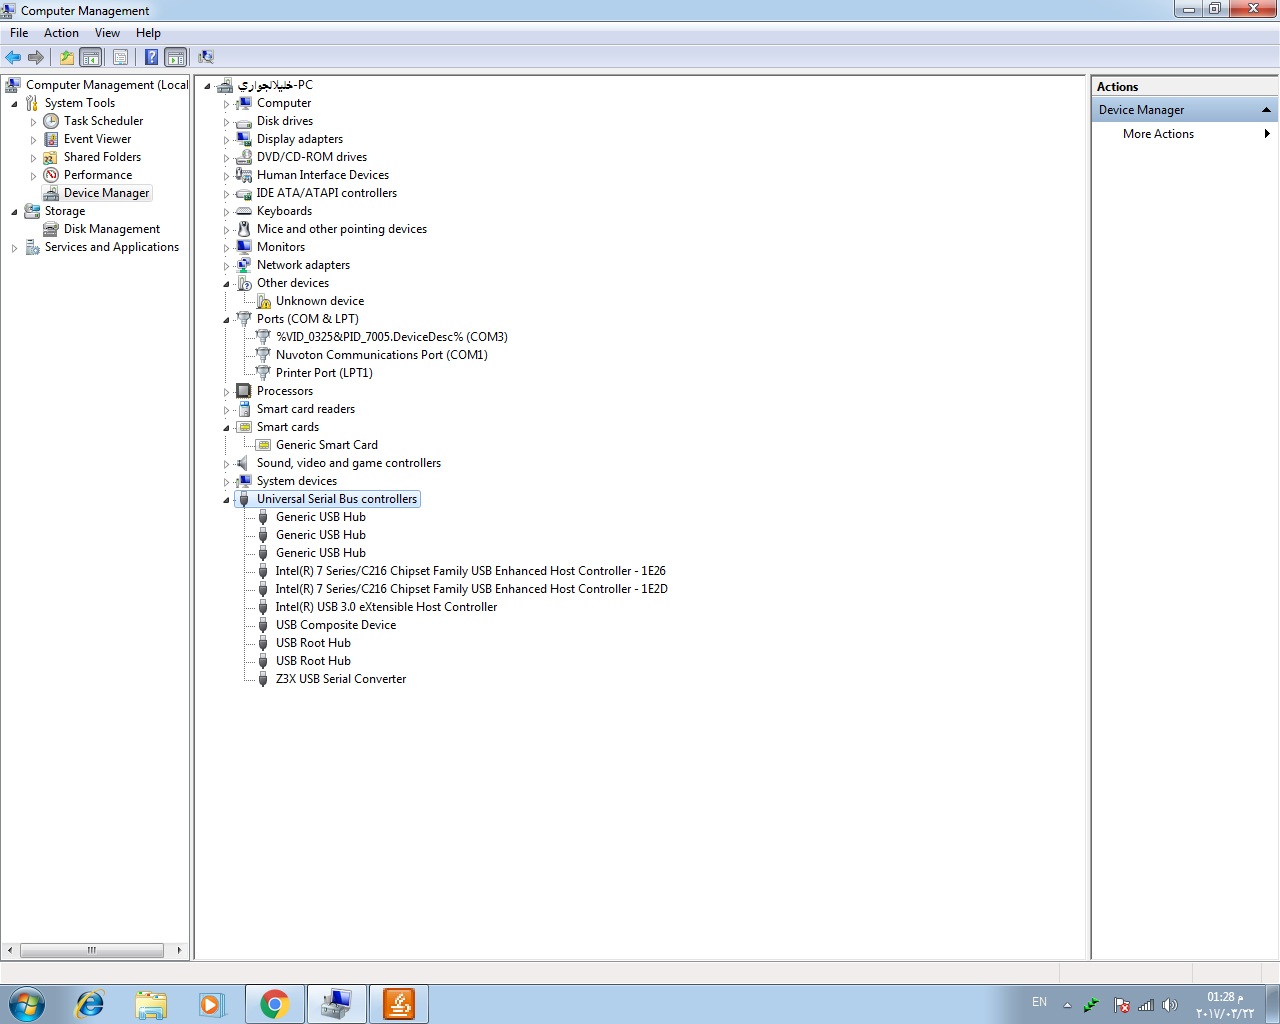Click the blue Help question mark icon
Image resolution: width=1280 pixels, height=1024 pixels.
(x=151, y=57)
